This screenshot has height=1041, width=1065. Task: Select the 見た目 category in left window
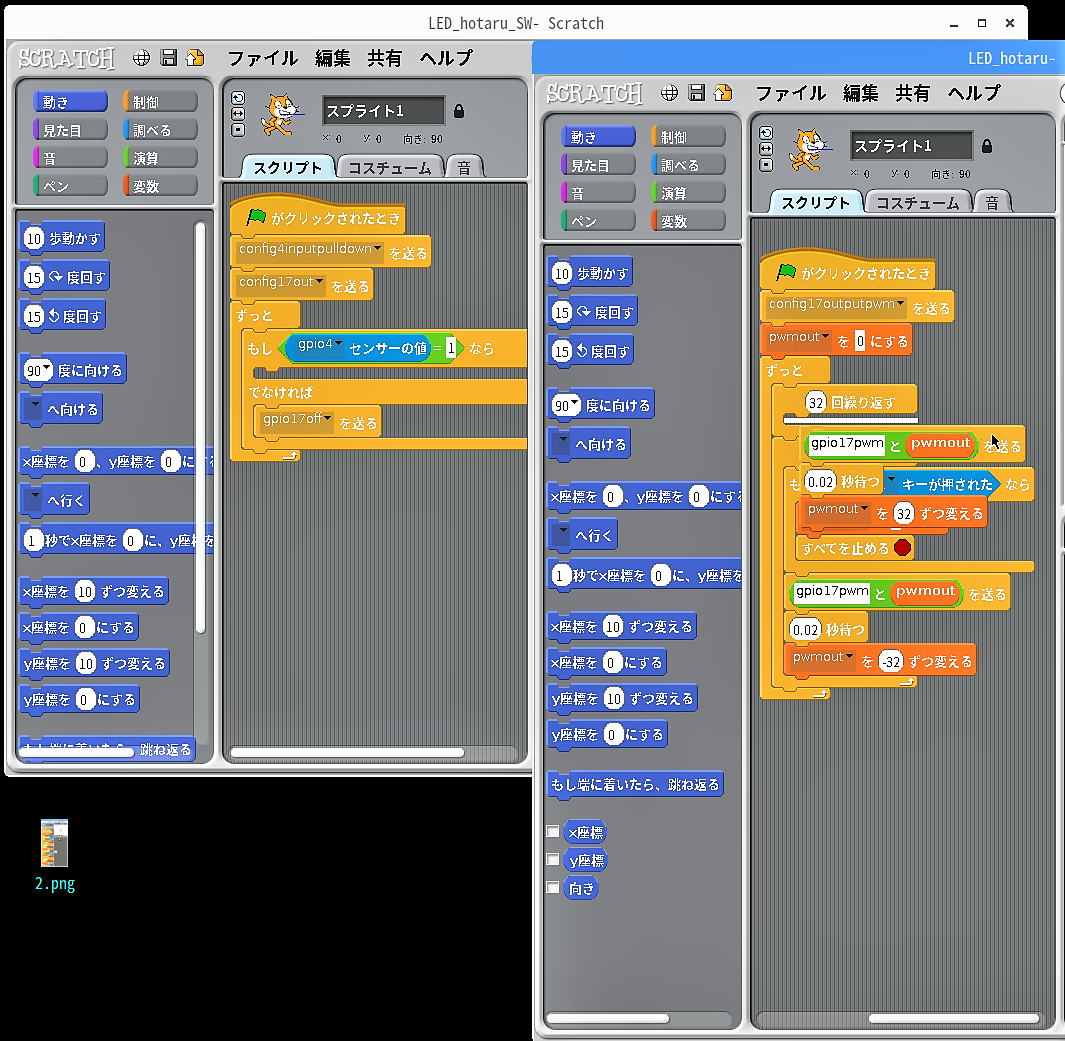pyautogui.click(x=70, y=130)
